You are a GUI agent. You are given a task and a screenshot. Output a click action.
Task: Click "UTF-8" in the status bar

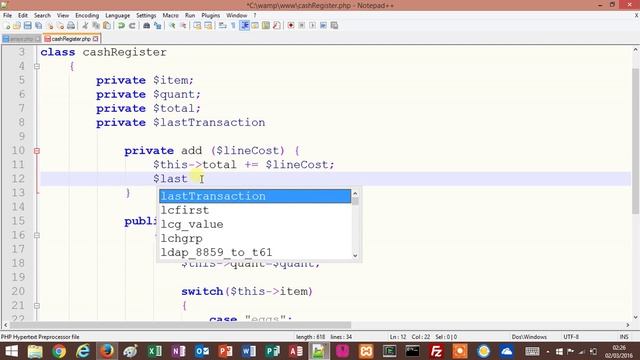[x=571, y=337]
